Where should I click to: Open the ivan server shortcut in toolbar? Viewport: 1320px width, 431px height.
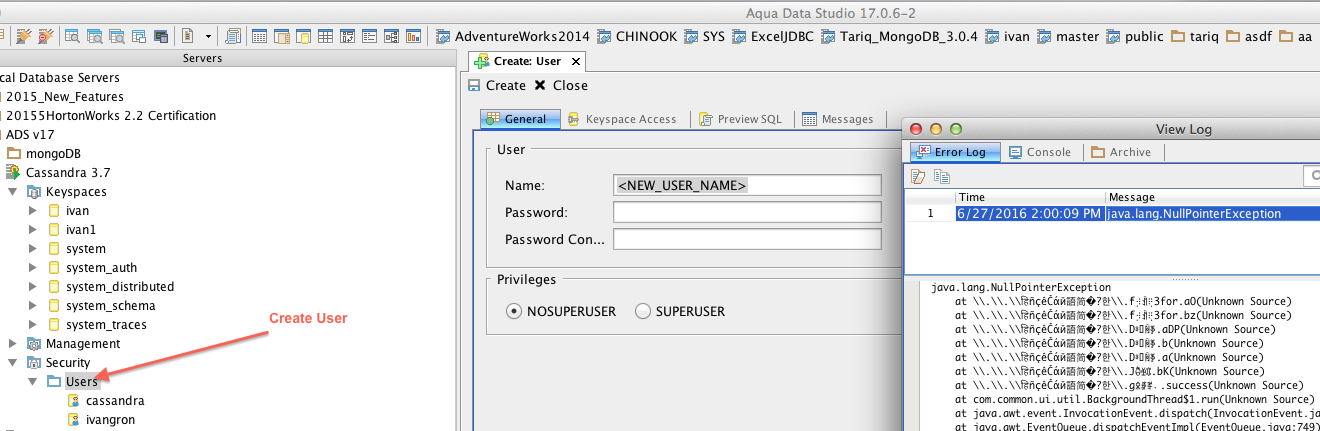point(1007,36)
